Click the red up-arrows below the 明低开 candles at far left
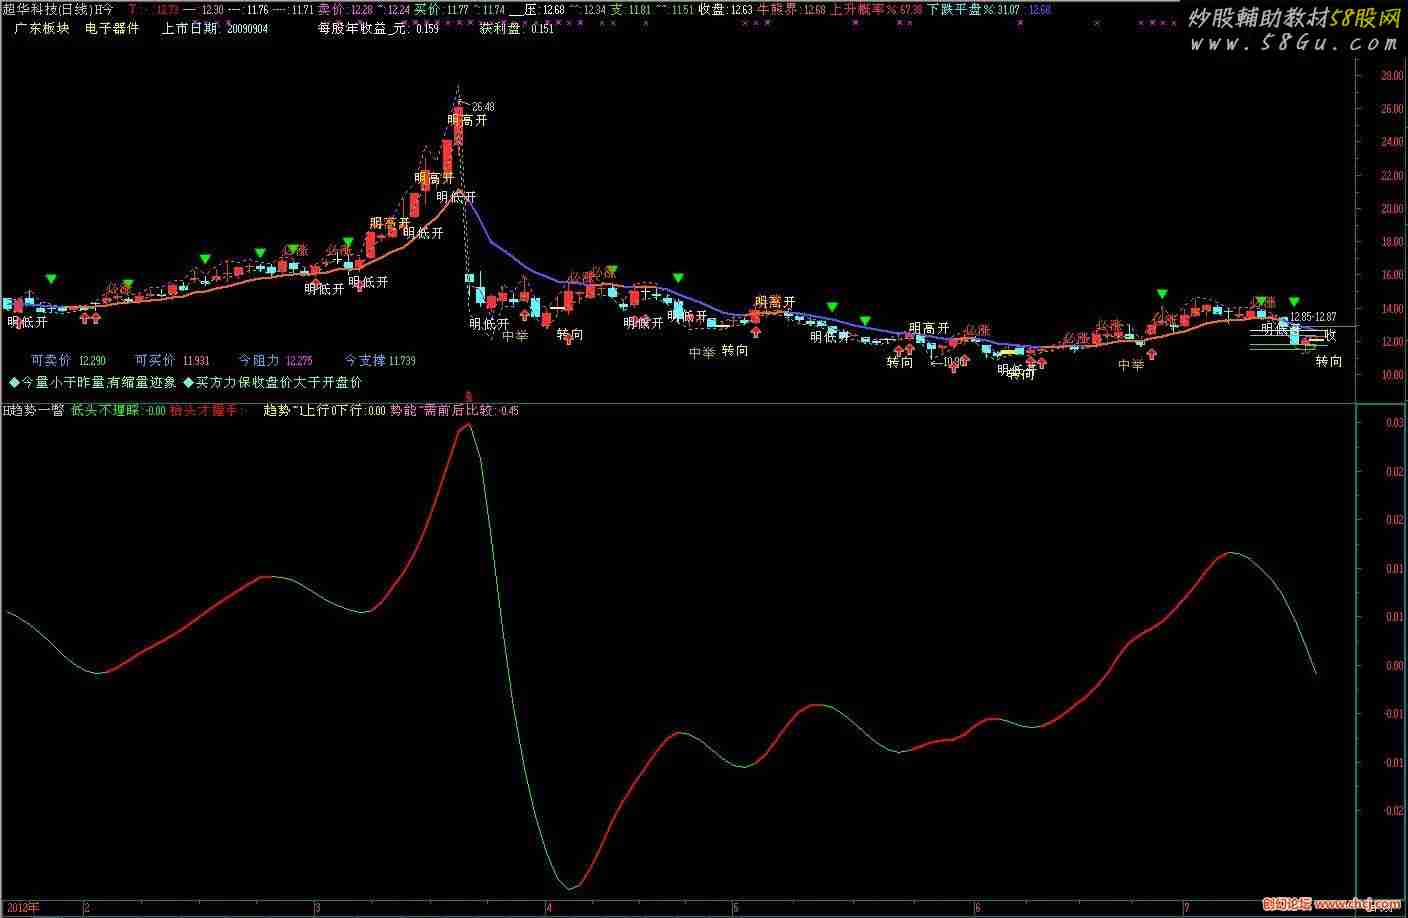This screenshot has width=1408, height=918. click(x=90, y=317)
